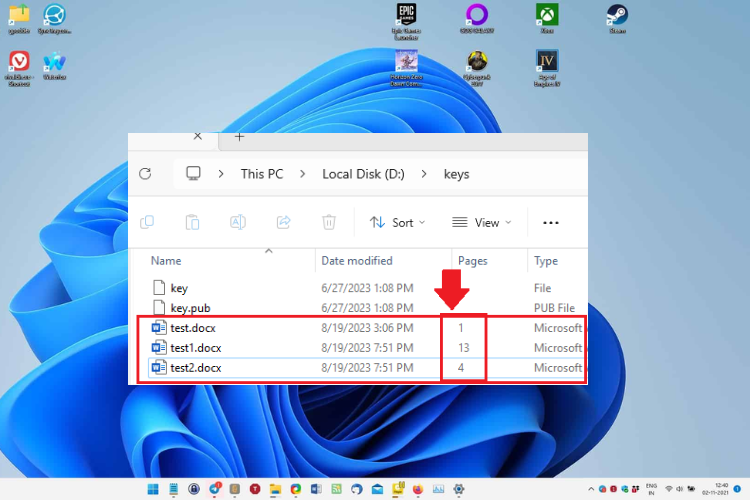Select Local Disk (D:) in the breadcrumb
This screenshot has width=750, height=500.
coord(363,174)
